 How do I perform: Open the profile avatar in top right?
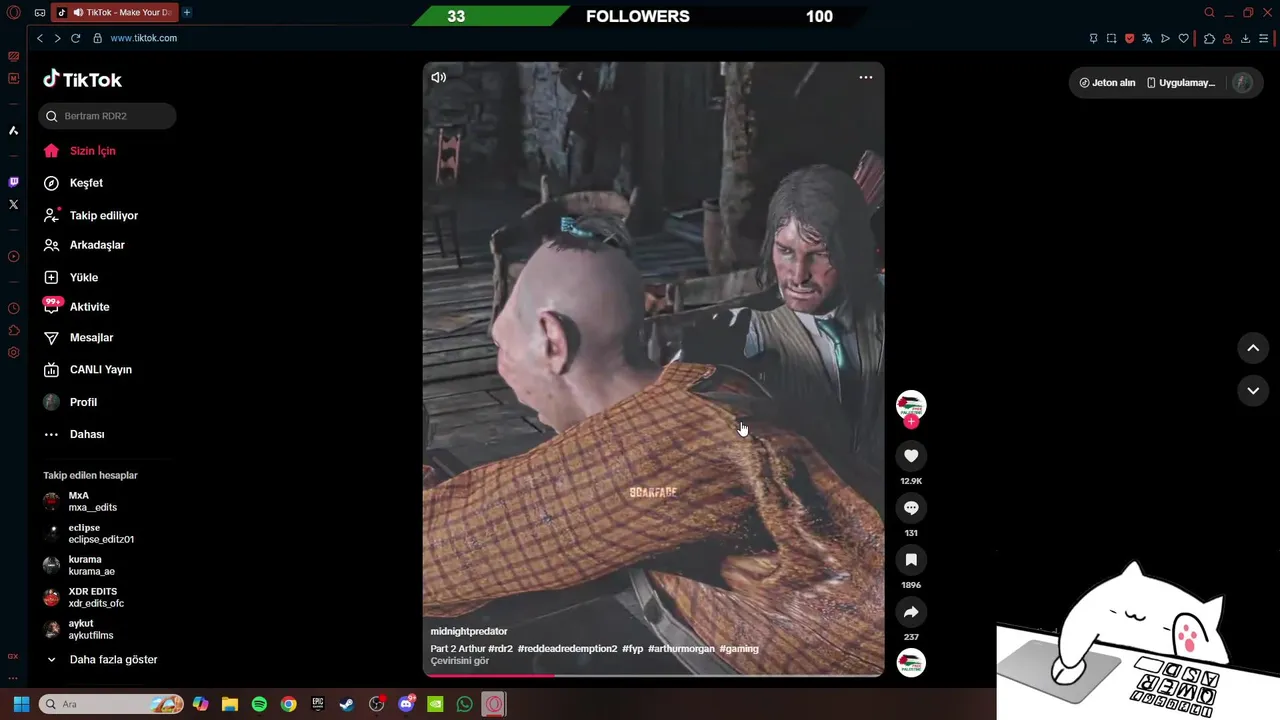1243,83
